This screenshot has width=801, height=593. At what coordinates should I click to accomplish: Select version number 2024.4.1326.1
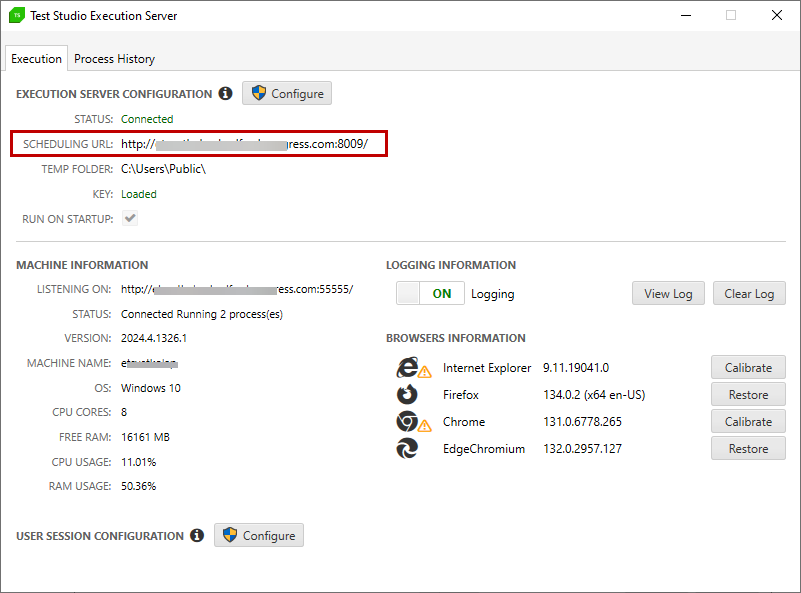[x=154, y=338]
